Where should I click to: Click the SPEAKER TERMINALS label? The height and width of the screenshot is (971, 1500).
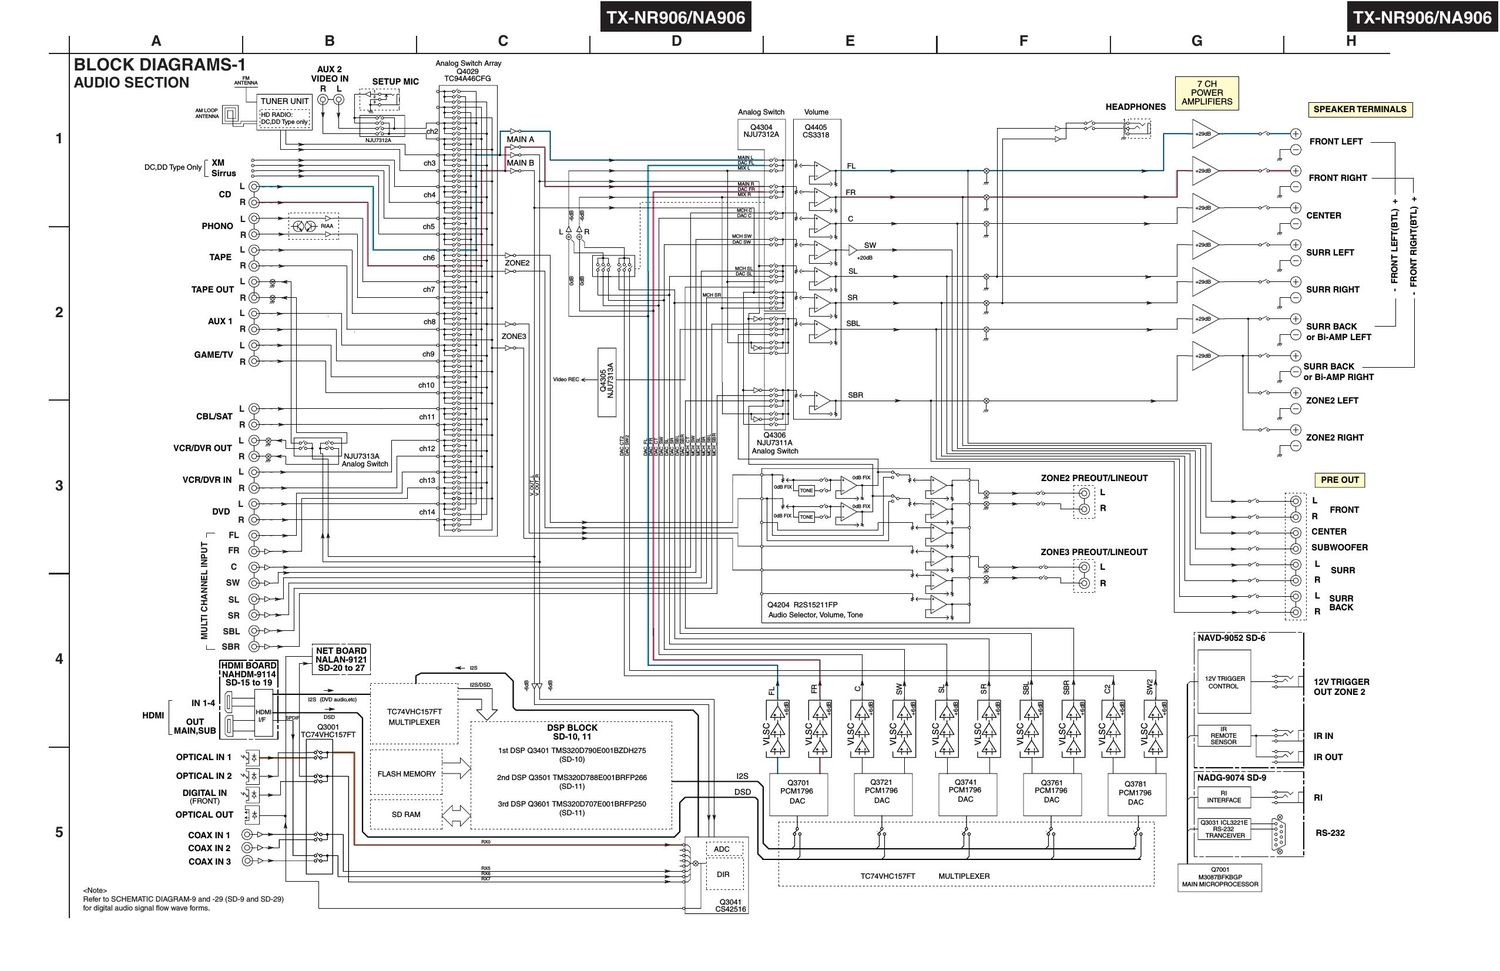1359,109
